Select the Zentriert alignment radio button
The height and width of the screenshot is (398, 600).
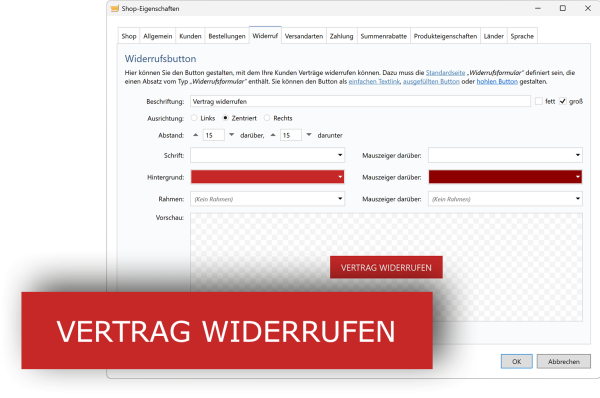point(225,118)
